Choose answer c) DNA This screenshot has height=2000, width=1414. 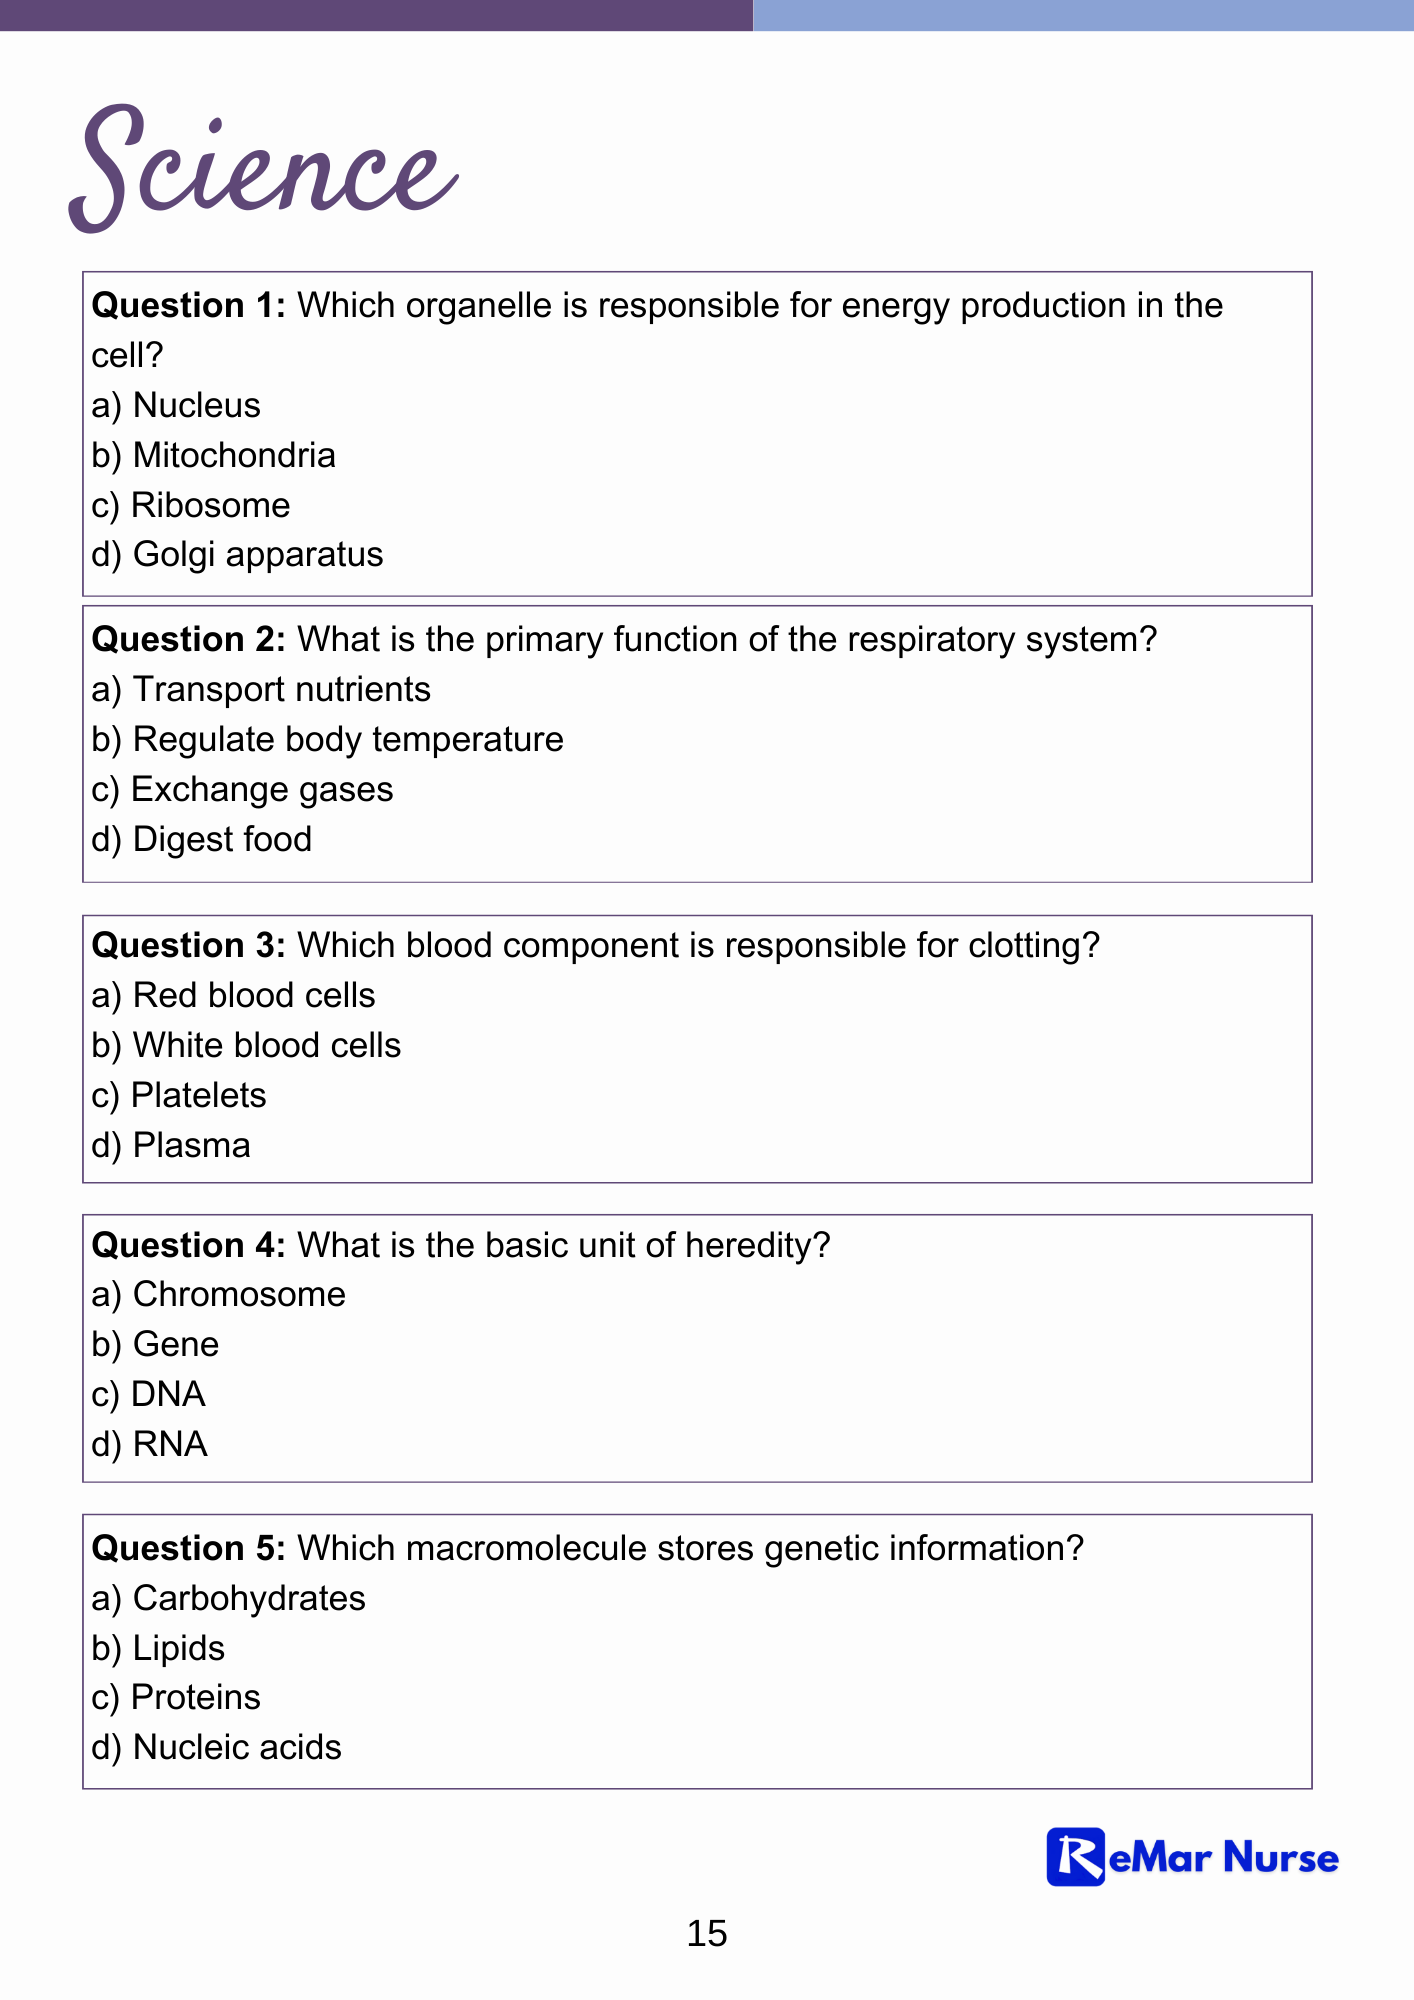[x=148, y=1394]
